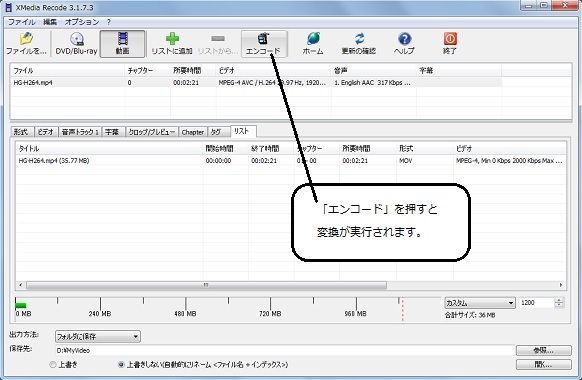582x380 pixels.
Task: Open the カスタム size preset dropdown
Action: click(x=480, y=303)
